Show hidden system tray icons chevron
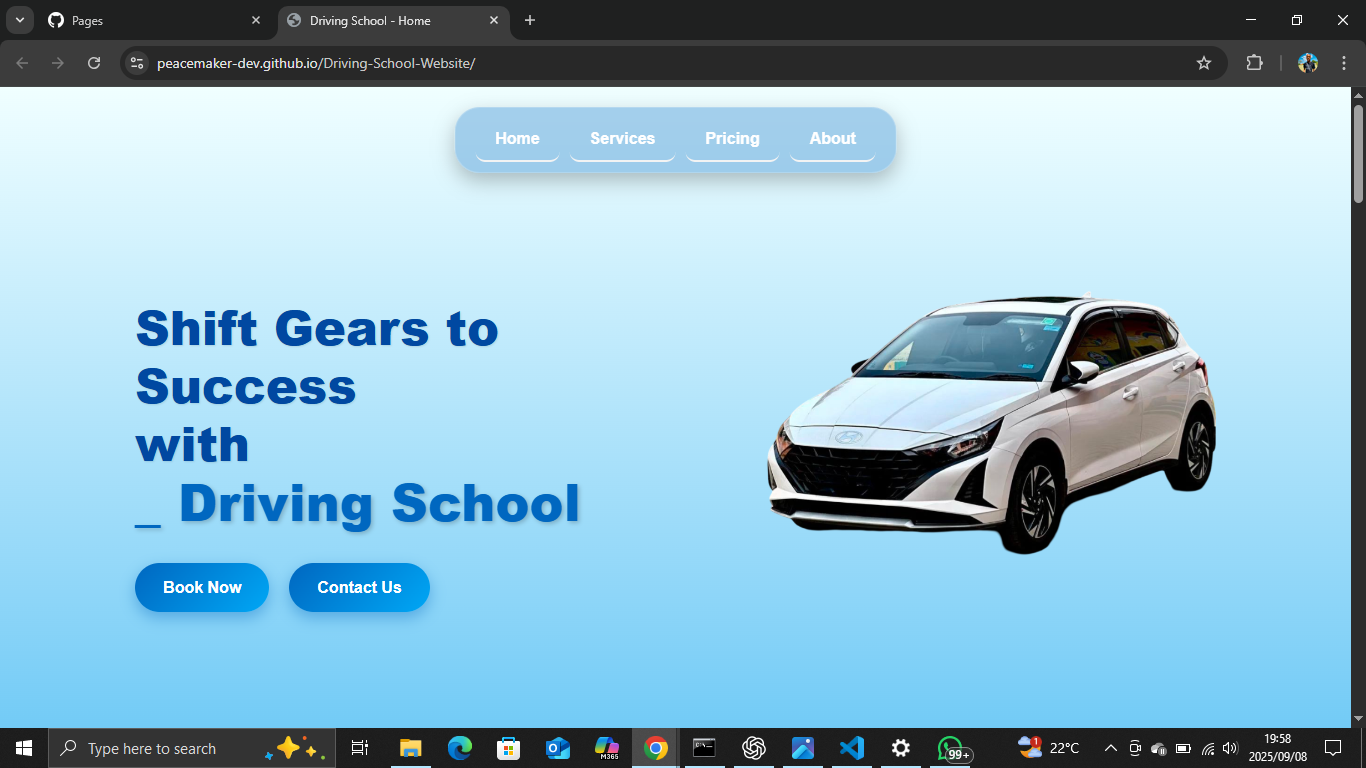 [1110, 748]
